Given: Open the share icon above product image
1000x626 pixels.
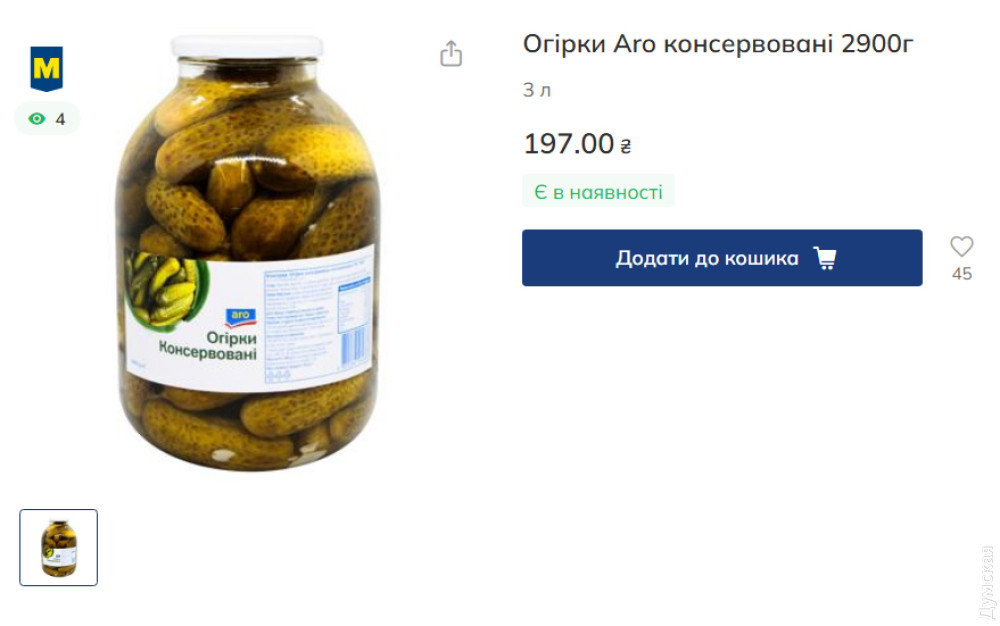Looking at the screenshot, I should [x=451, y=54].
